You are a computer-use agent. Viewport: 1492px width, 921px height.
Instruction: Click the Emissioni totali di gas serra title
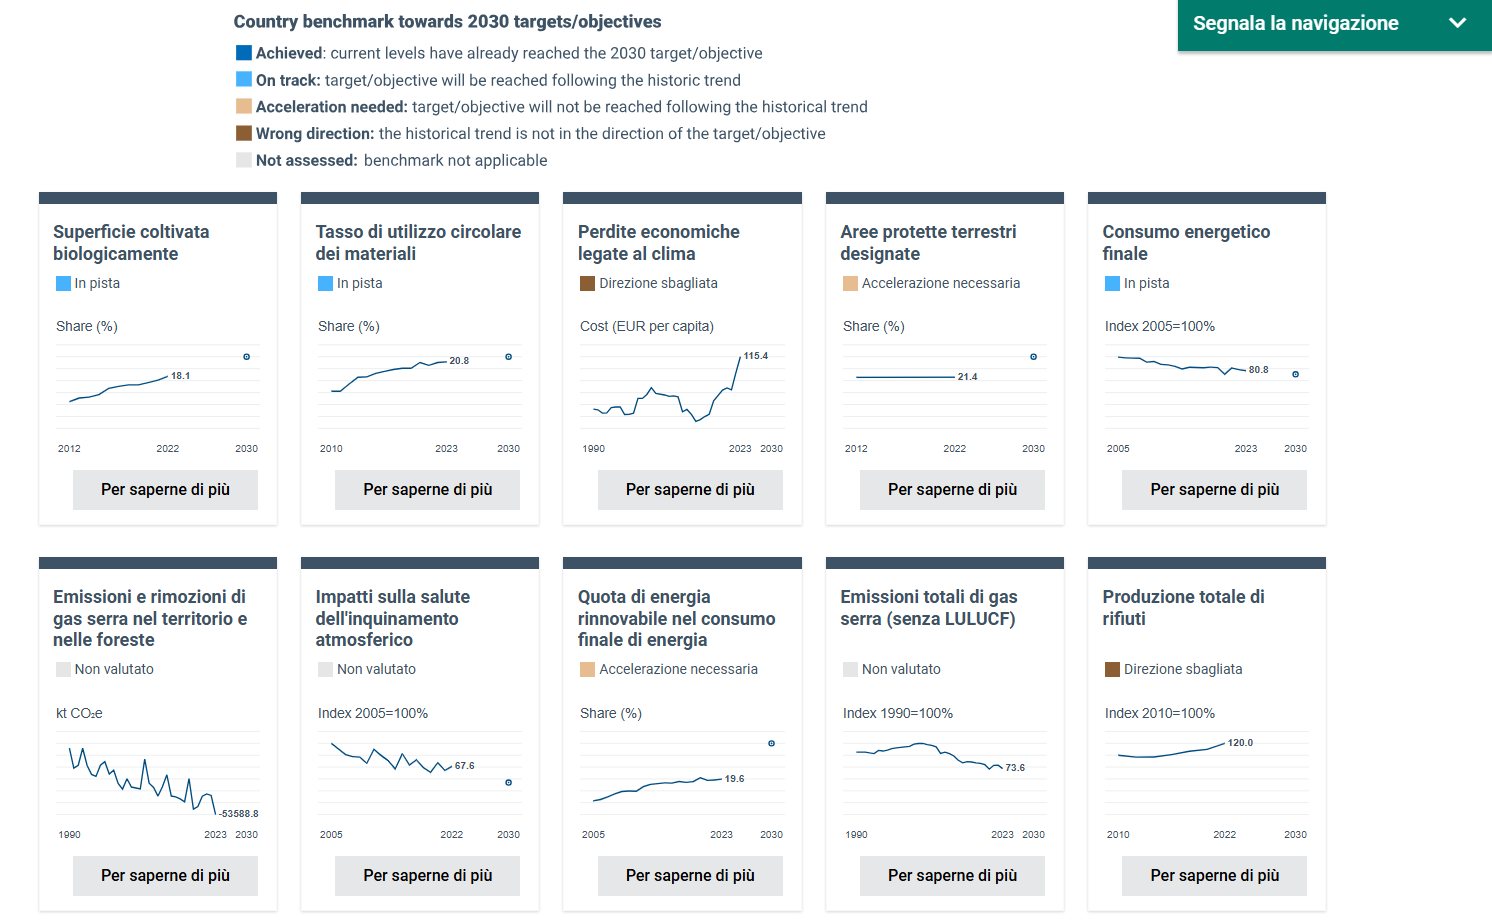pyautogui.click(x=928, y=608)
